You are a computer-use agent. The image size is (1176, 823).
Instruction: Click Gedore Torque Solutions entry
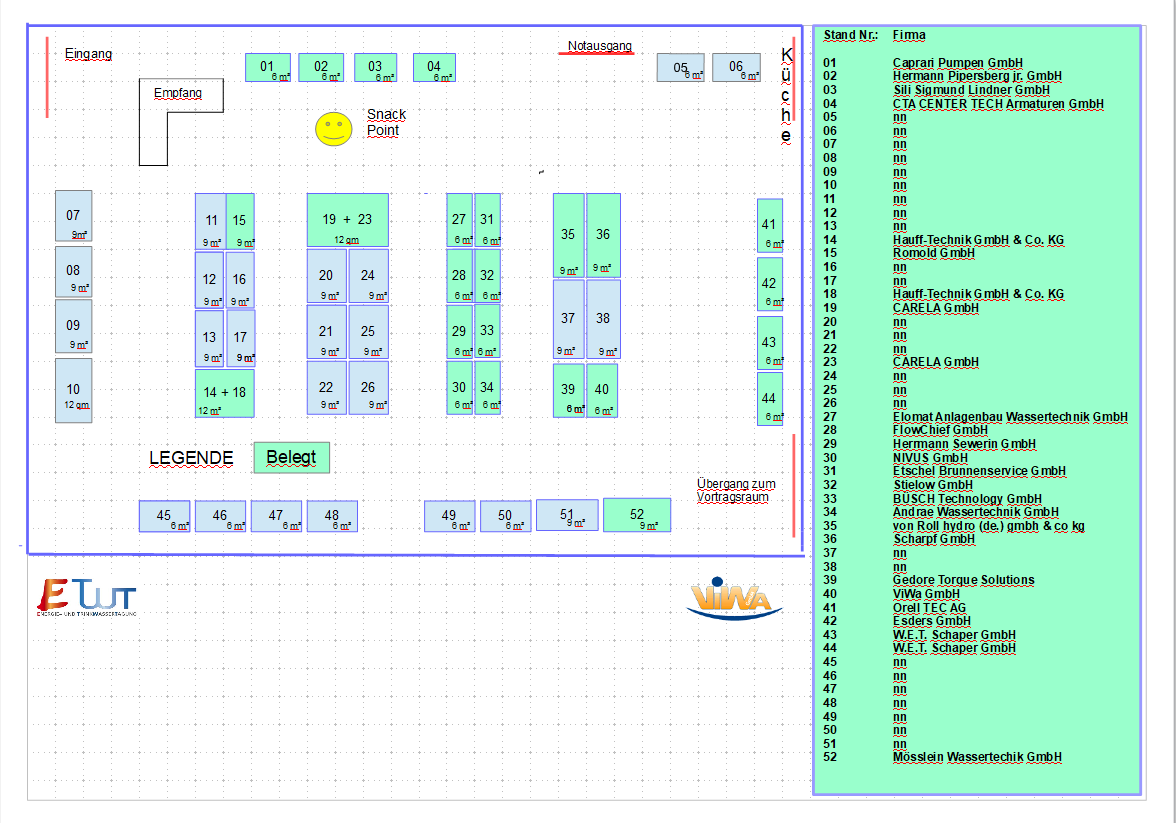(964, 580)
